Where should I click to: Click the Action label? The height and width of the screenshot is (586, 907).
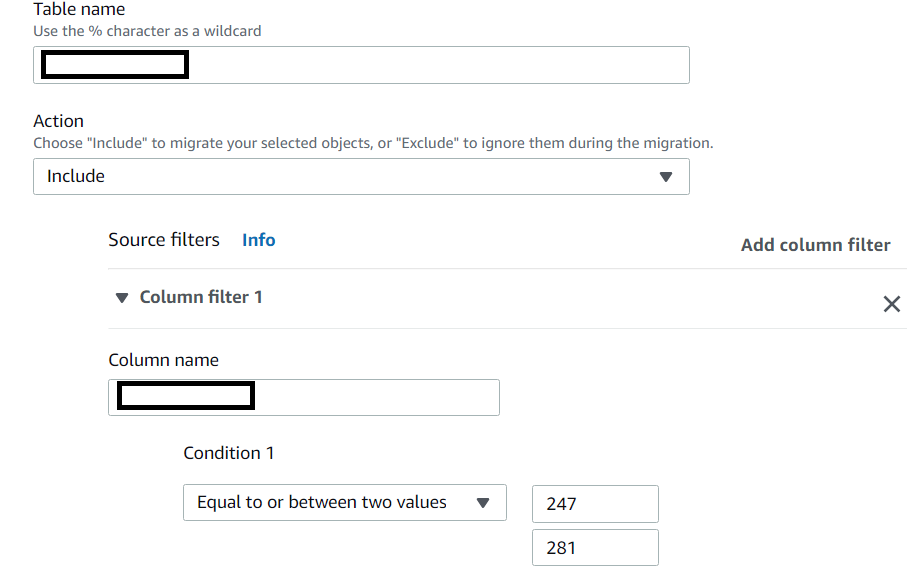(x=58, y=121)
